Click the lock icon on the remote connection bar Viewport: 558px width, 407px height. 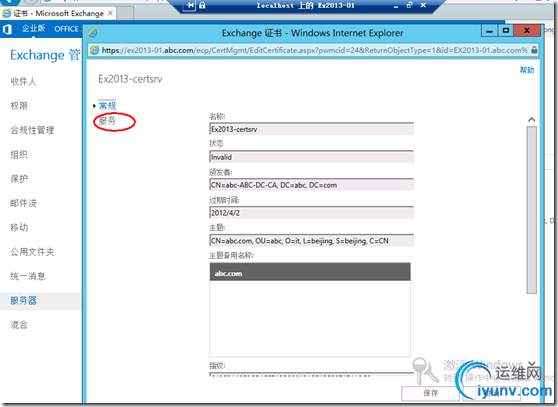pyautogui.click(x=202, y=5)
